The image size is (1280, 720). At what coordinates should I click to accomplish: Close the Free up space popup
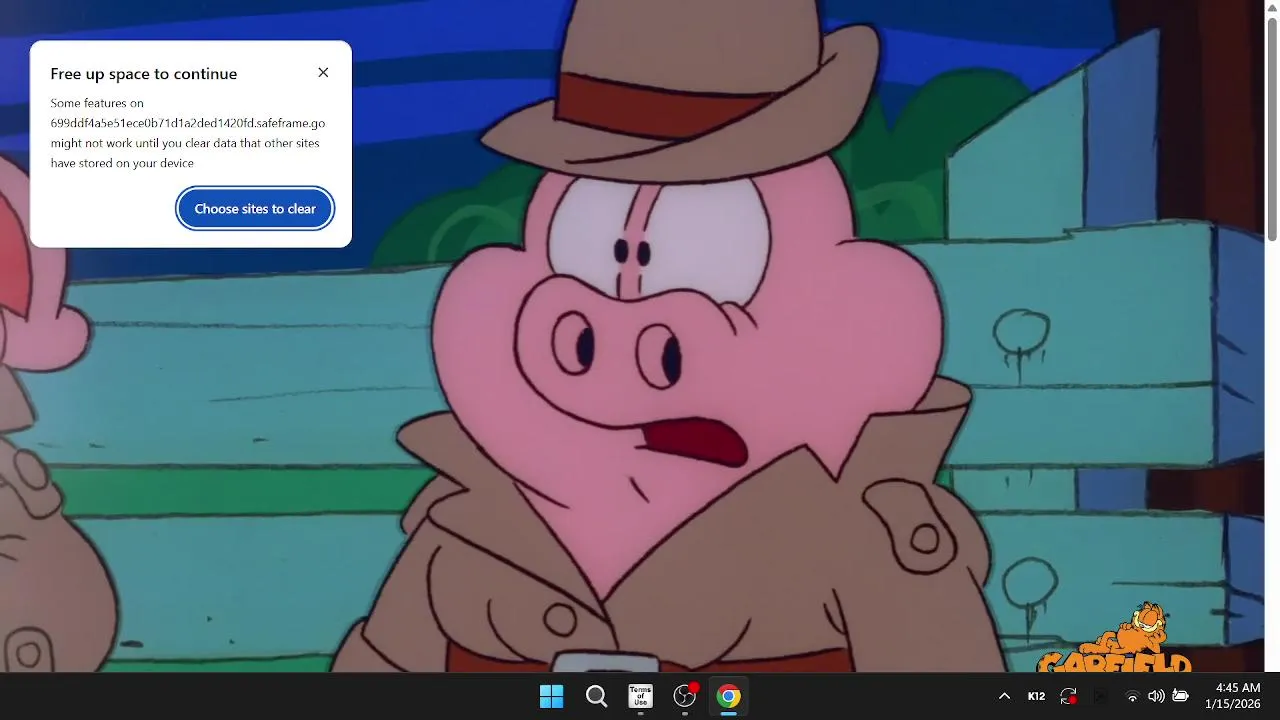(x=323, y=73)
